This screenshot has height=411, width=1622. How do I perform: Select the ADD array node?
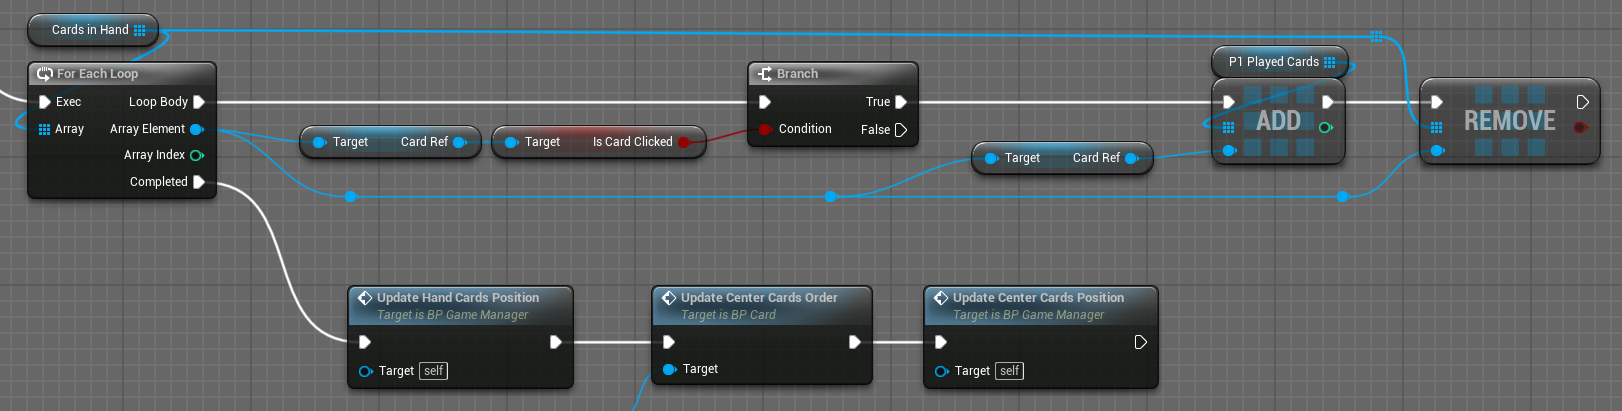[x=1278, y=122]
